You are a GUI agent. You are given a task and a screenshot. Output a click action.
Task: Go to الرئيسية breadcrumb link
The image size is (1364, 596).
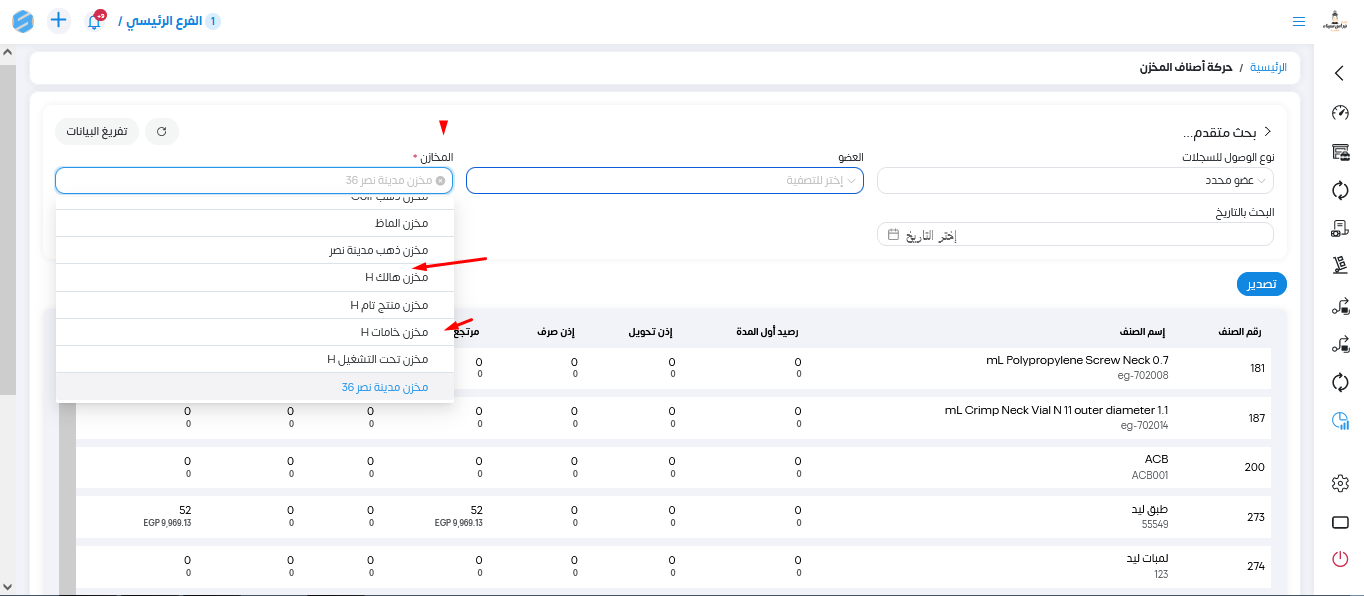1269,68
